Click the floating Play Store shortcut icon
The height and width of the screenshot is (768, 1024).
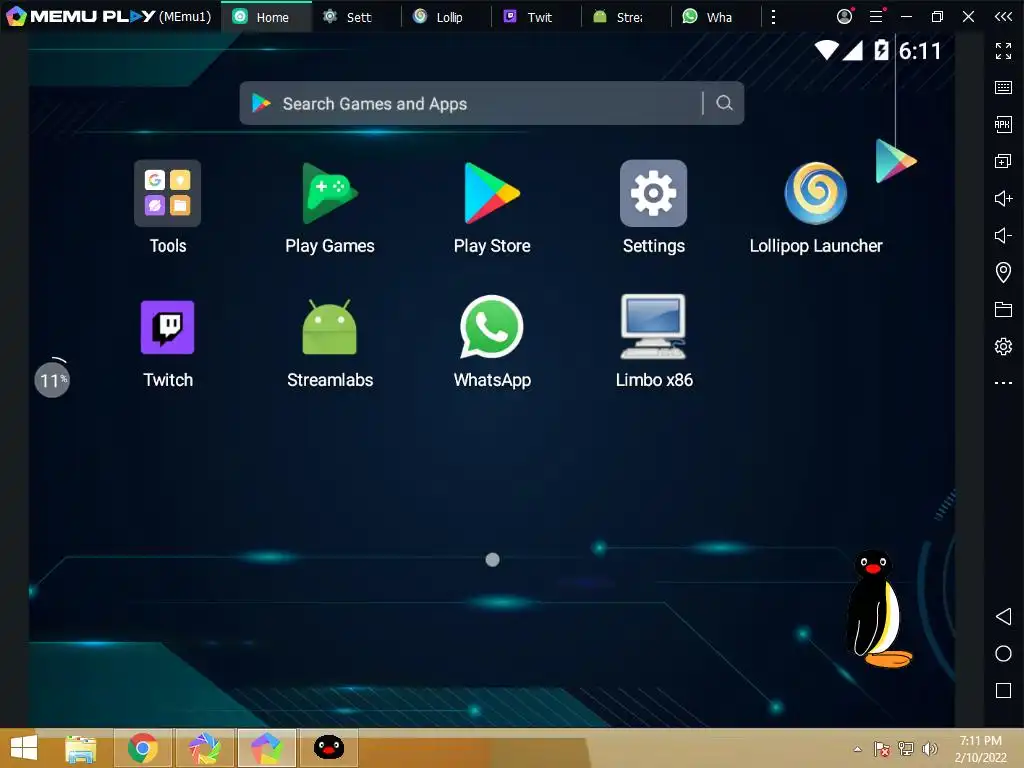tap(895, 161)
